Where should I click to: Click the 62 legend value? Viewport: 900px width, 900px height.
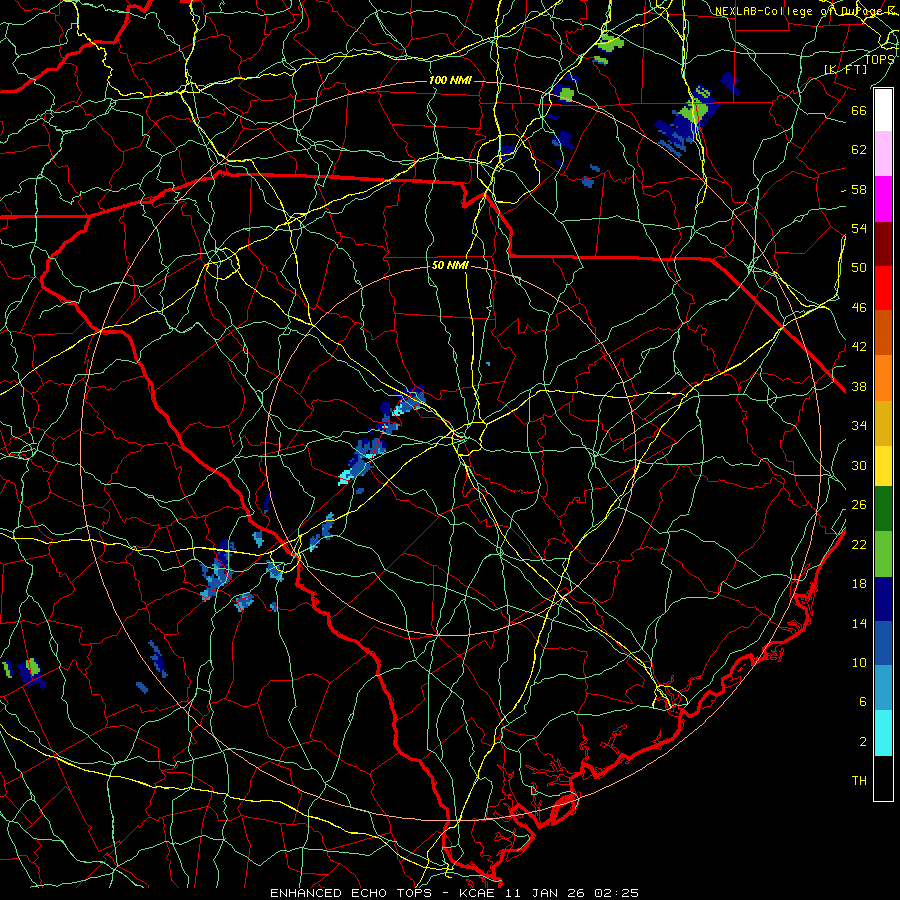(x=859, y=150)
